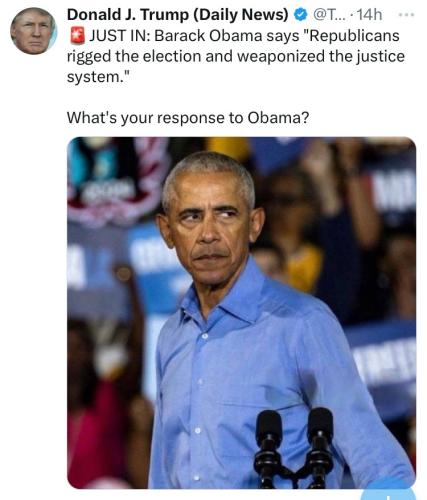The image size is (427, 500).
Task: Click the rigged the election tweet text line
Action: pos(236,56)
